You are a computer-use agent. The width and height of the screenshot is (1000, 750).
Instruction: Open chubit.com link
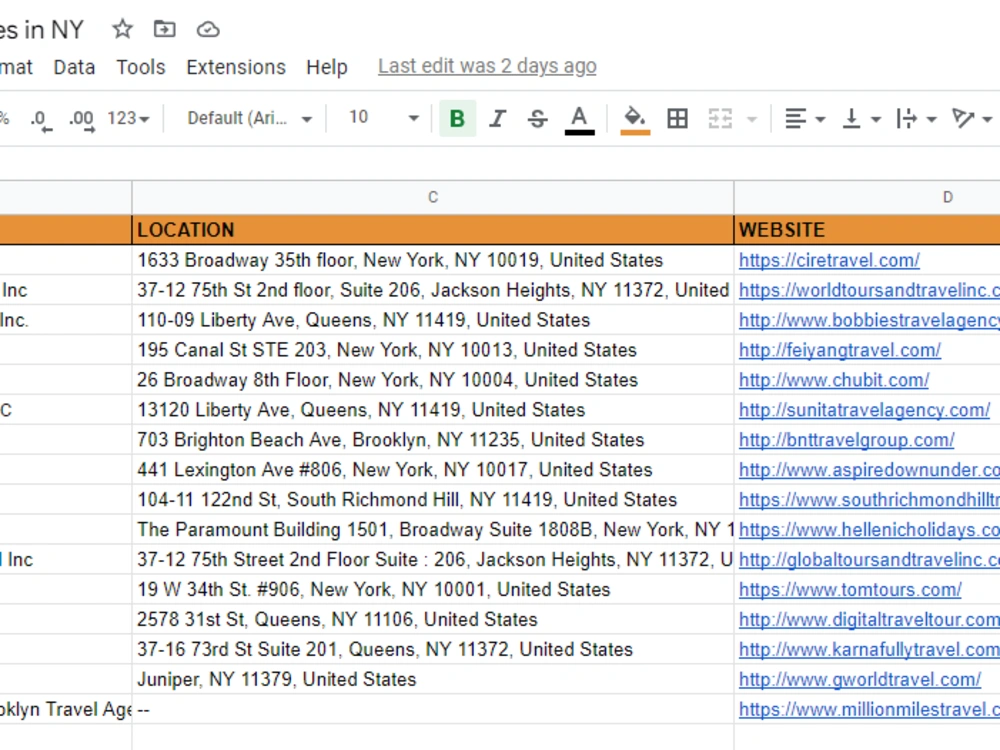pos(834,380)
